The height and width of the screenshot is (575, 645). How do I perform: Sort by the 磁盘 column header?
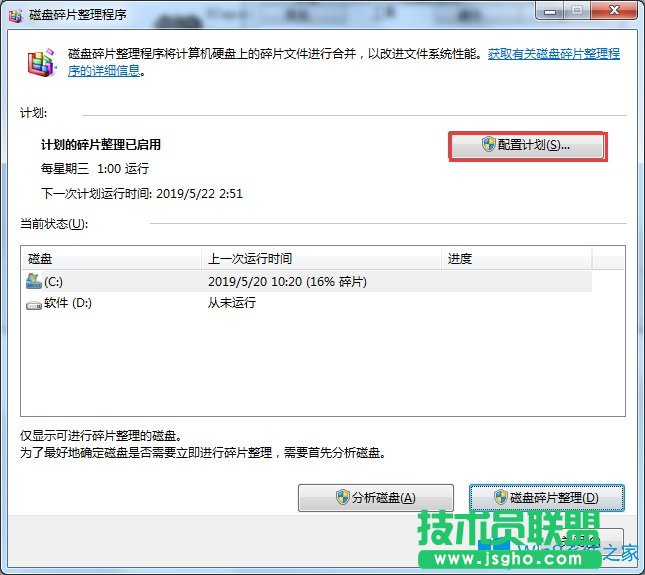coord(111,258)
